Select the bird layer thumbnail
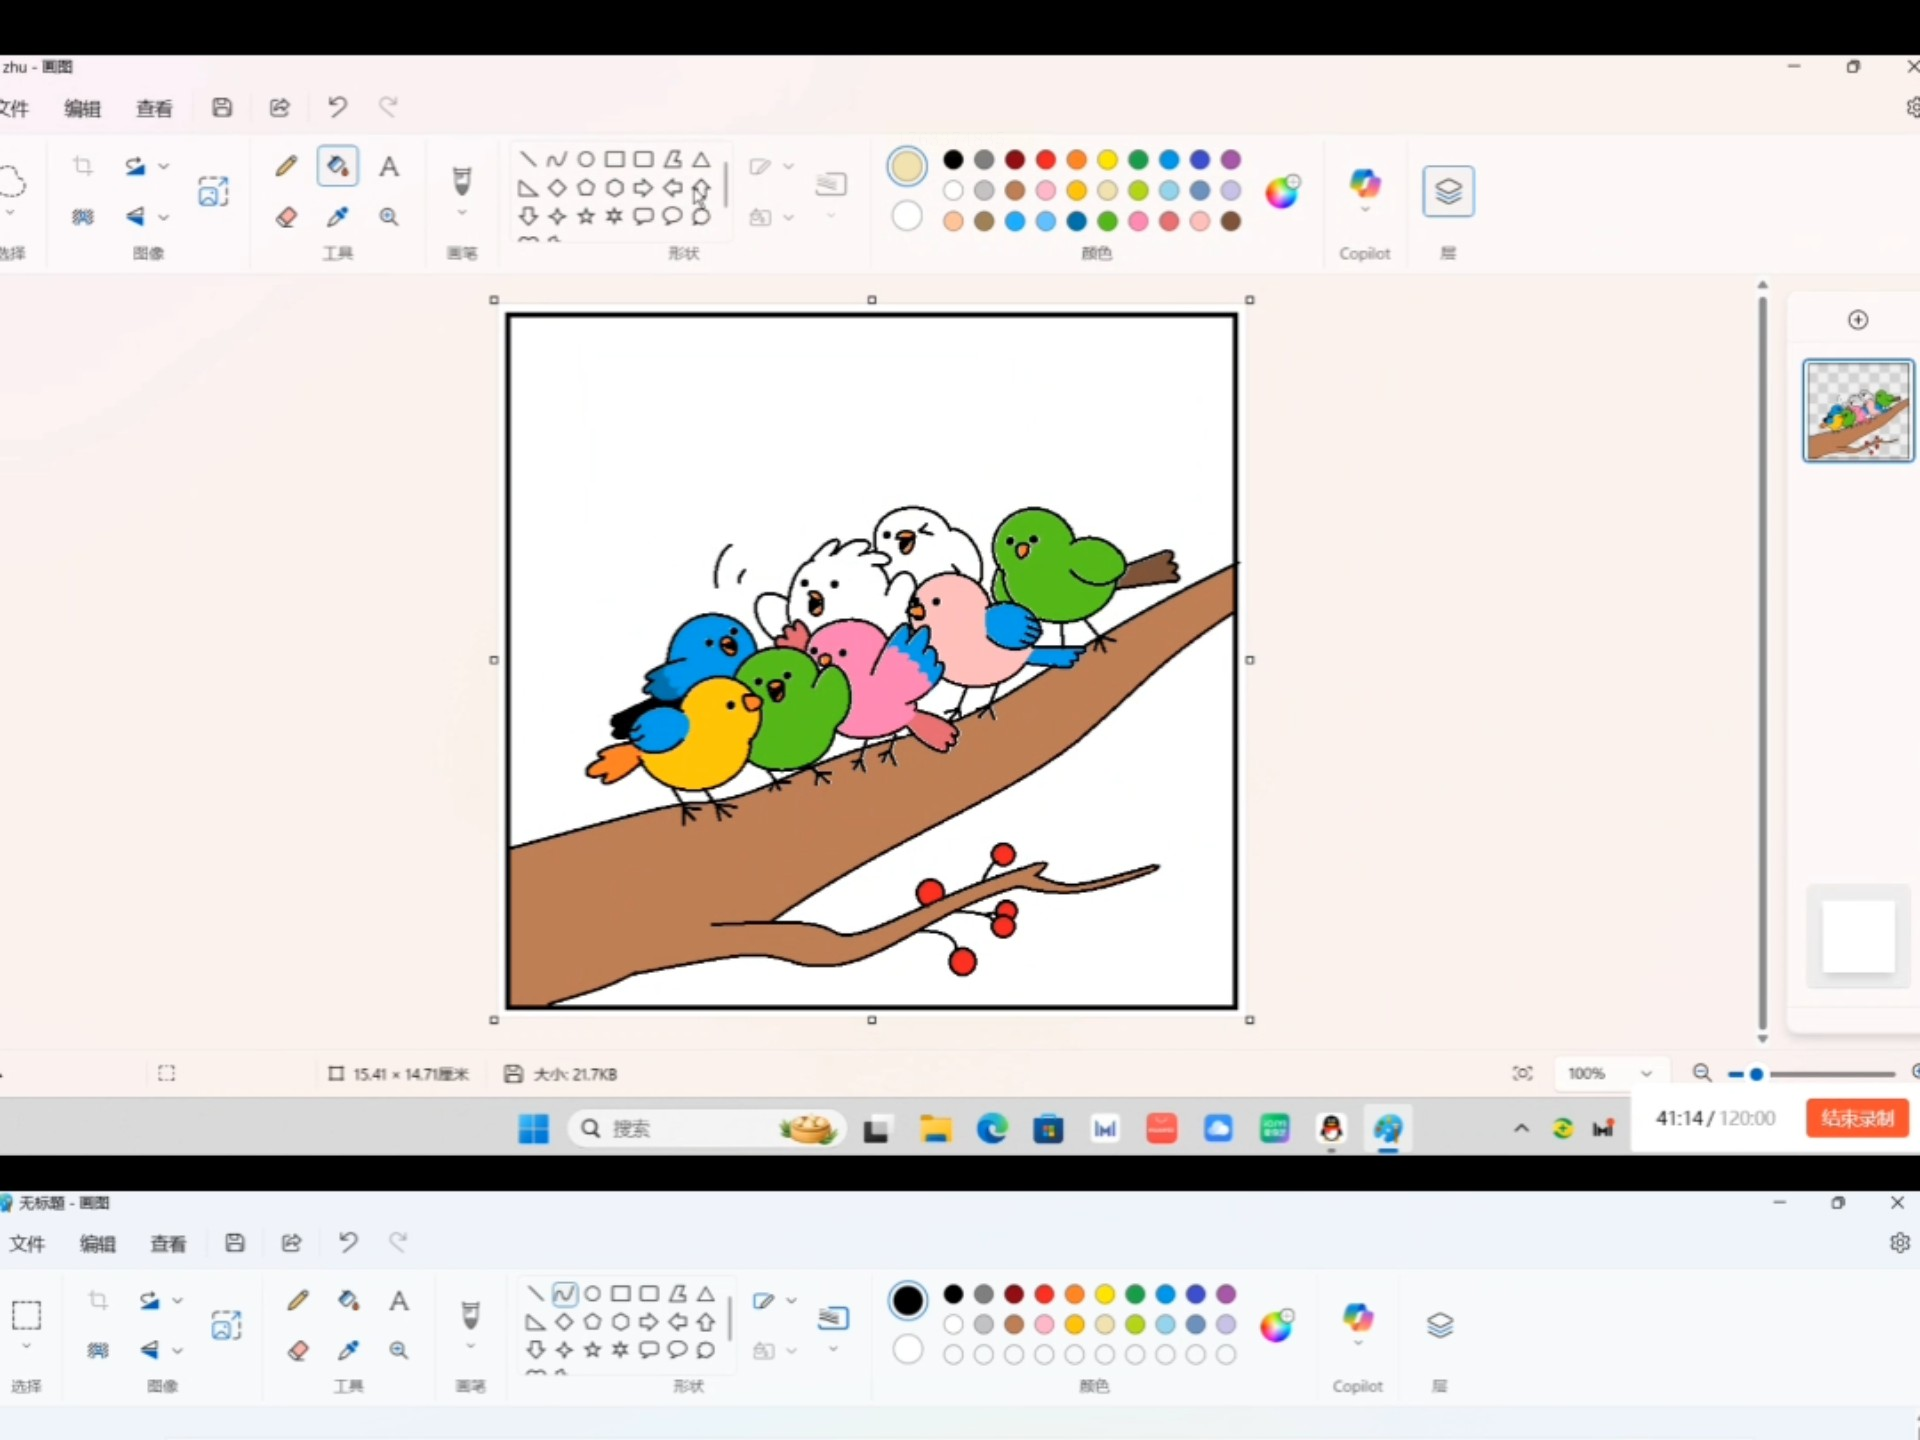Image resolution: width=1920 pixels, height=1440 pixels. tap(1858, 410)
